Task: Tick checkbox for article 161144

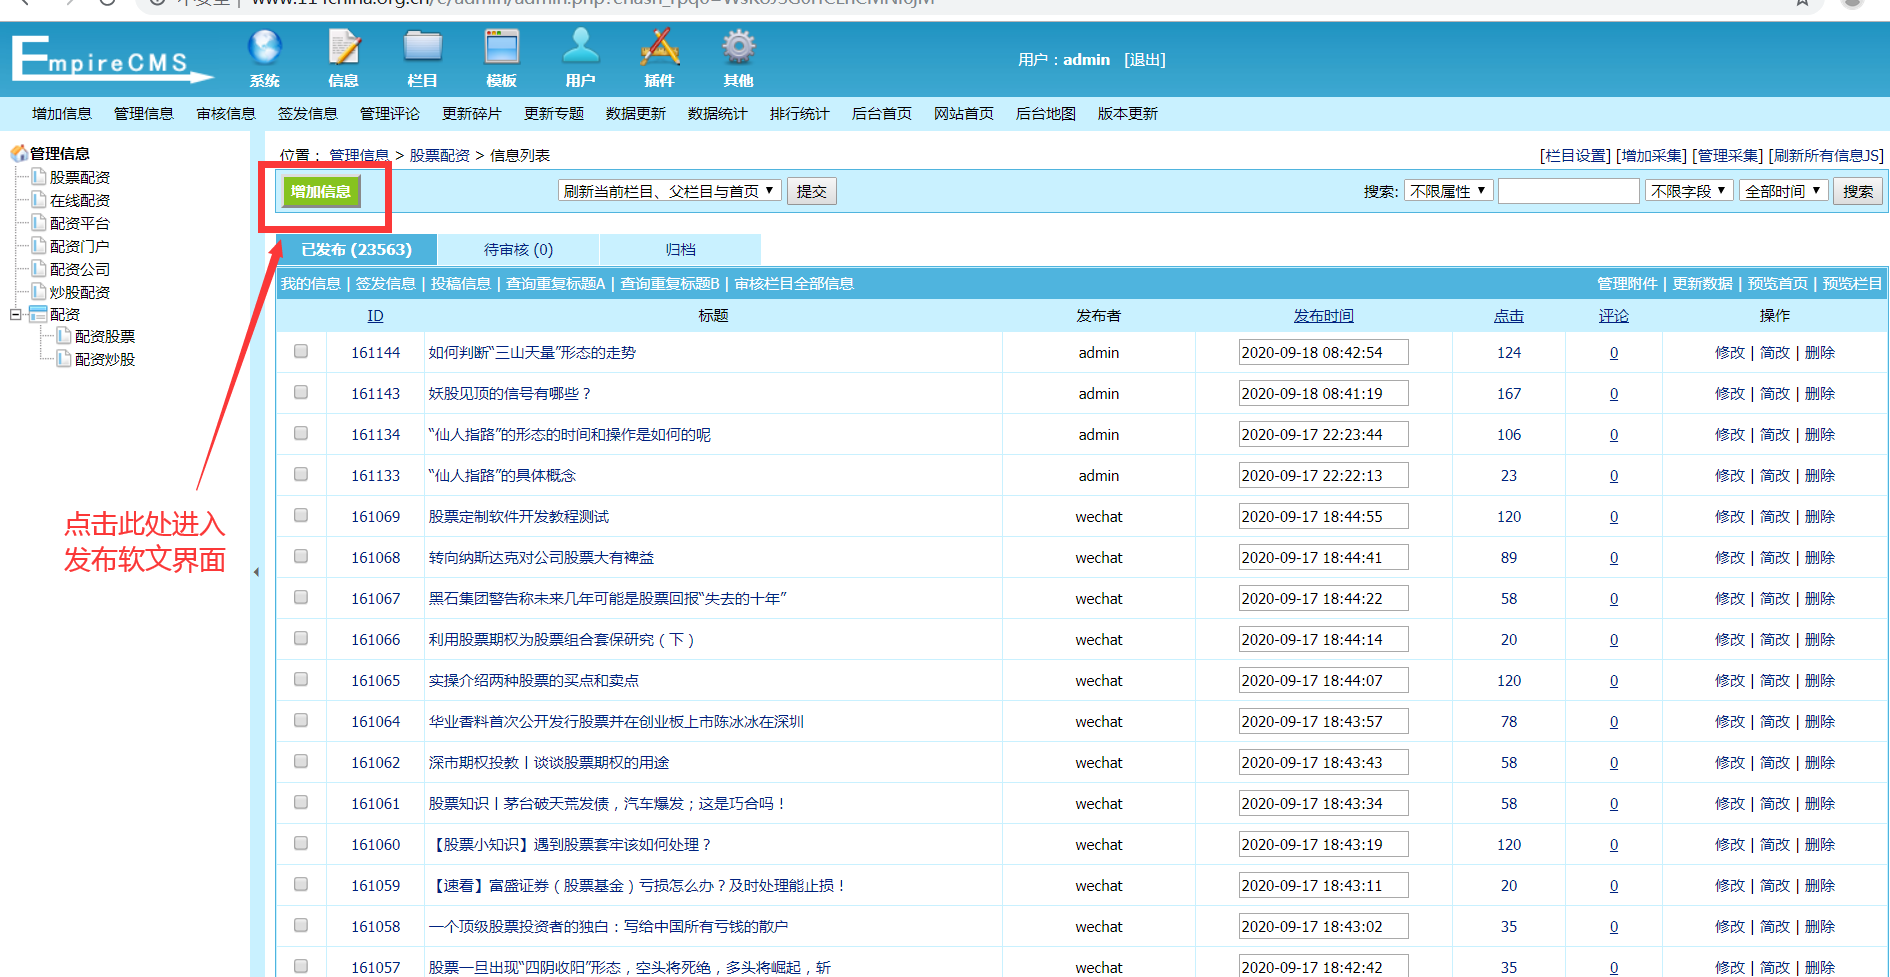Action: coord(301,352)
